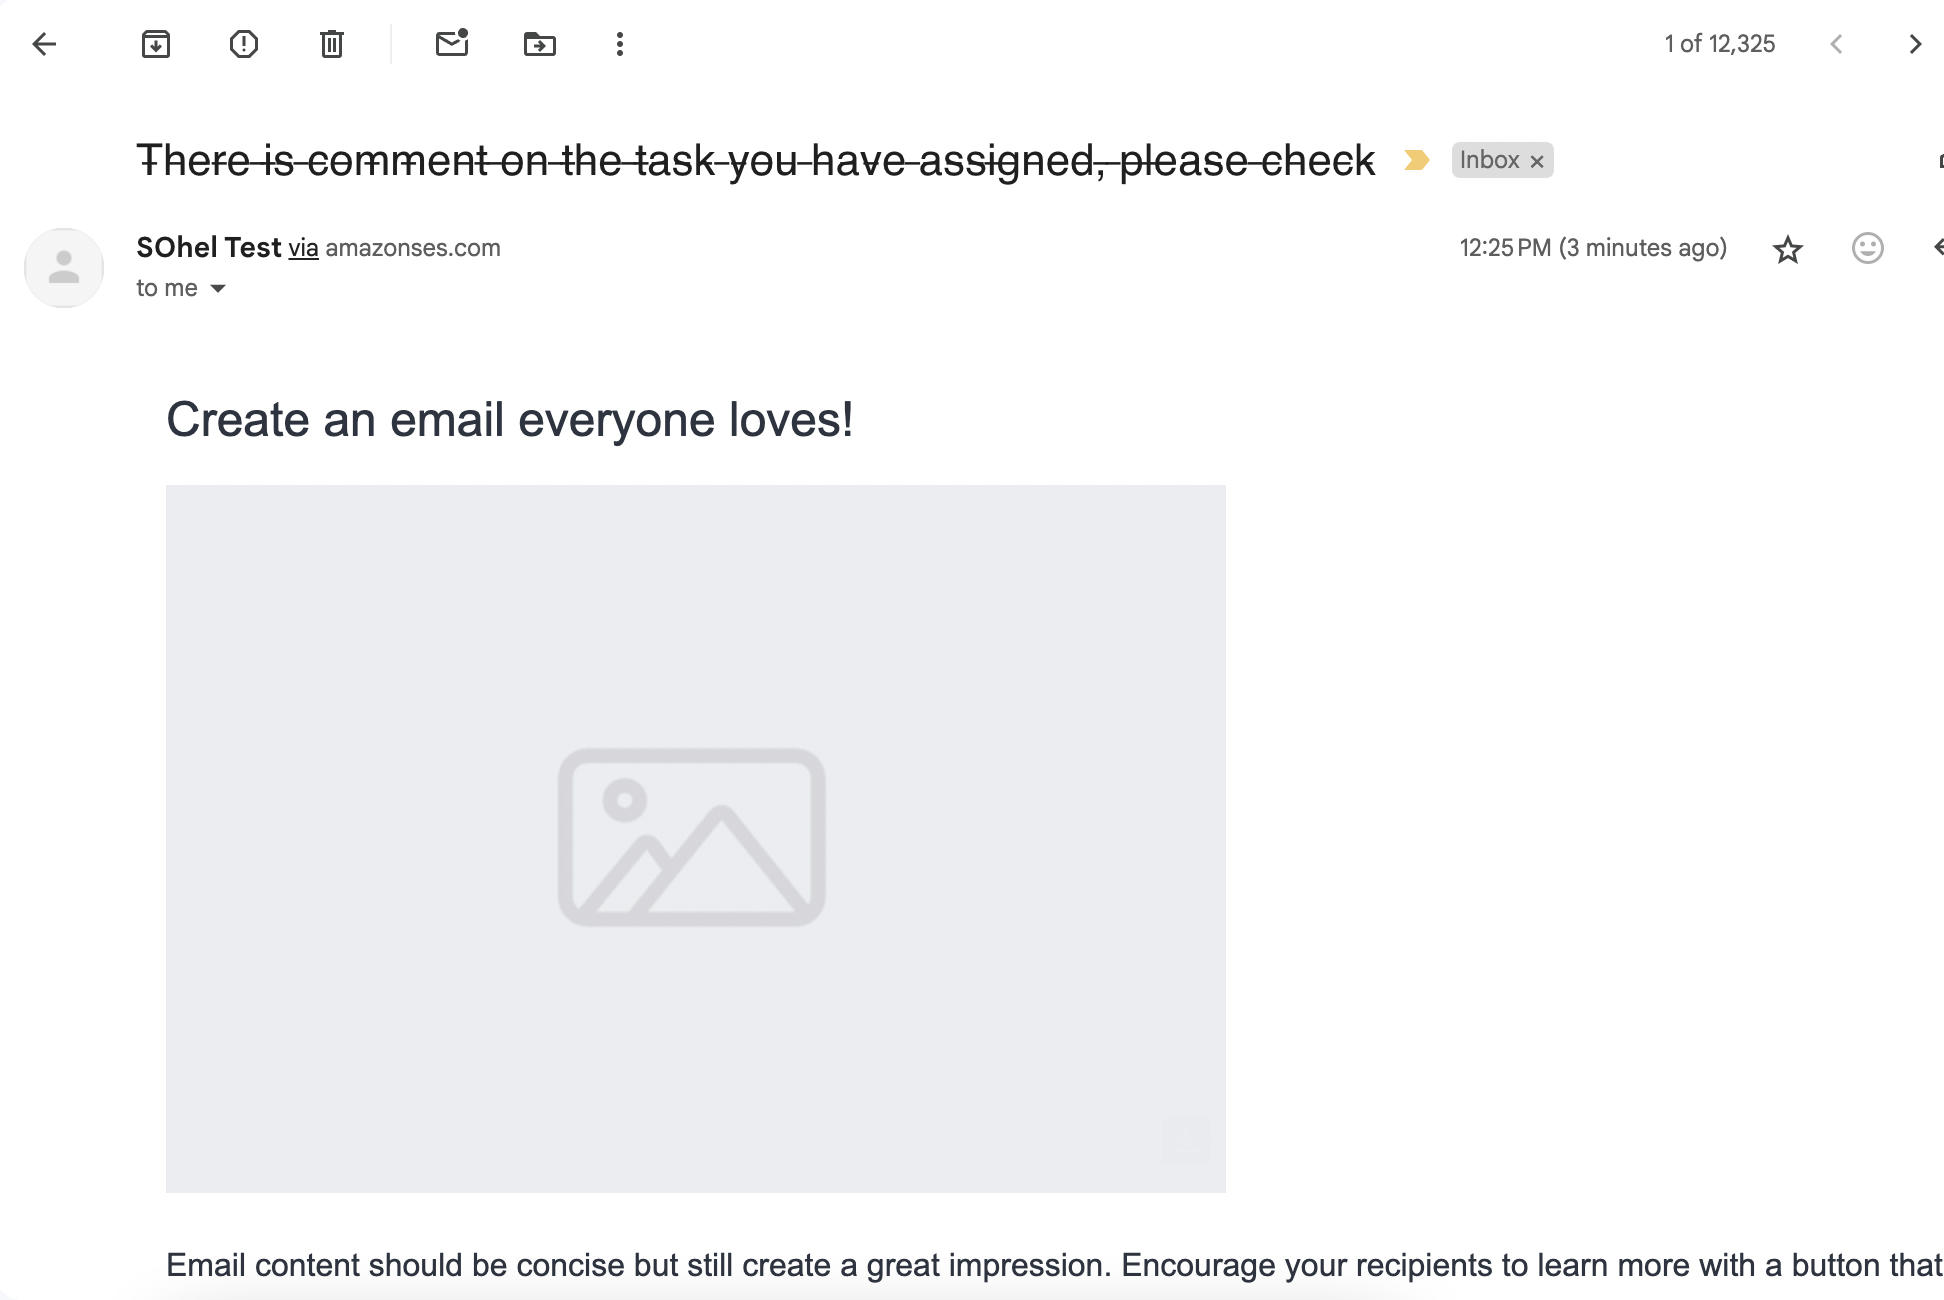Click the sender name SOhel Test

pyautogui.click(x=209, y=247)
